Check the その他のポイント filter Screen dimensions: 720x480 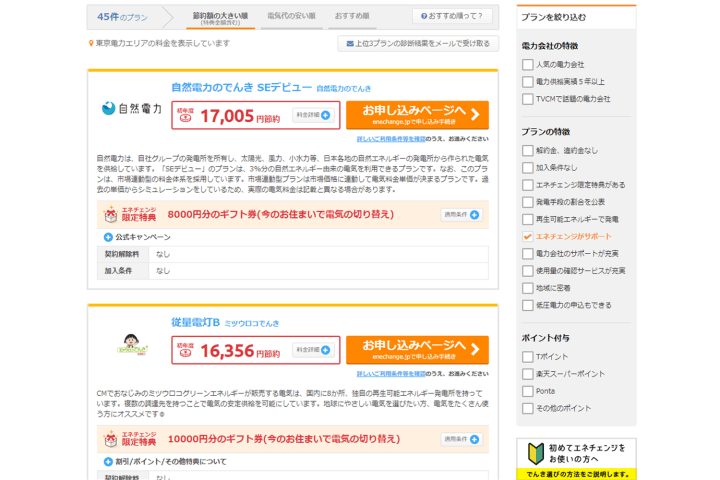tap(528, 408)
